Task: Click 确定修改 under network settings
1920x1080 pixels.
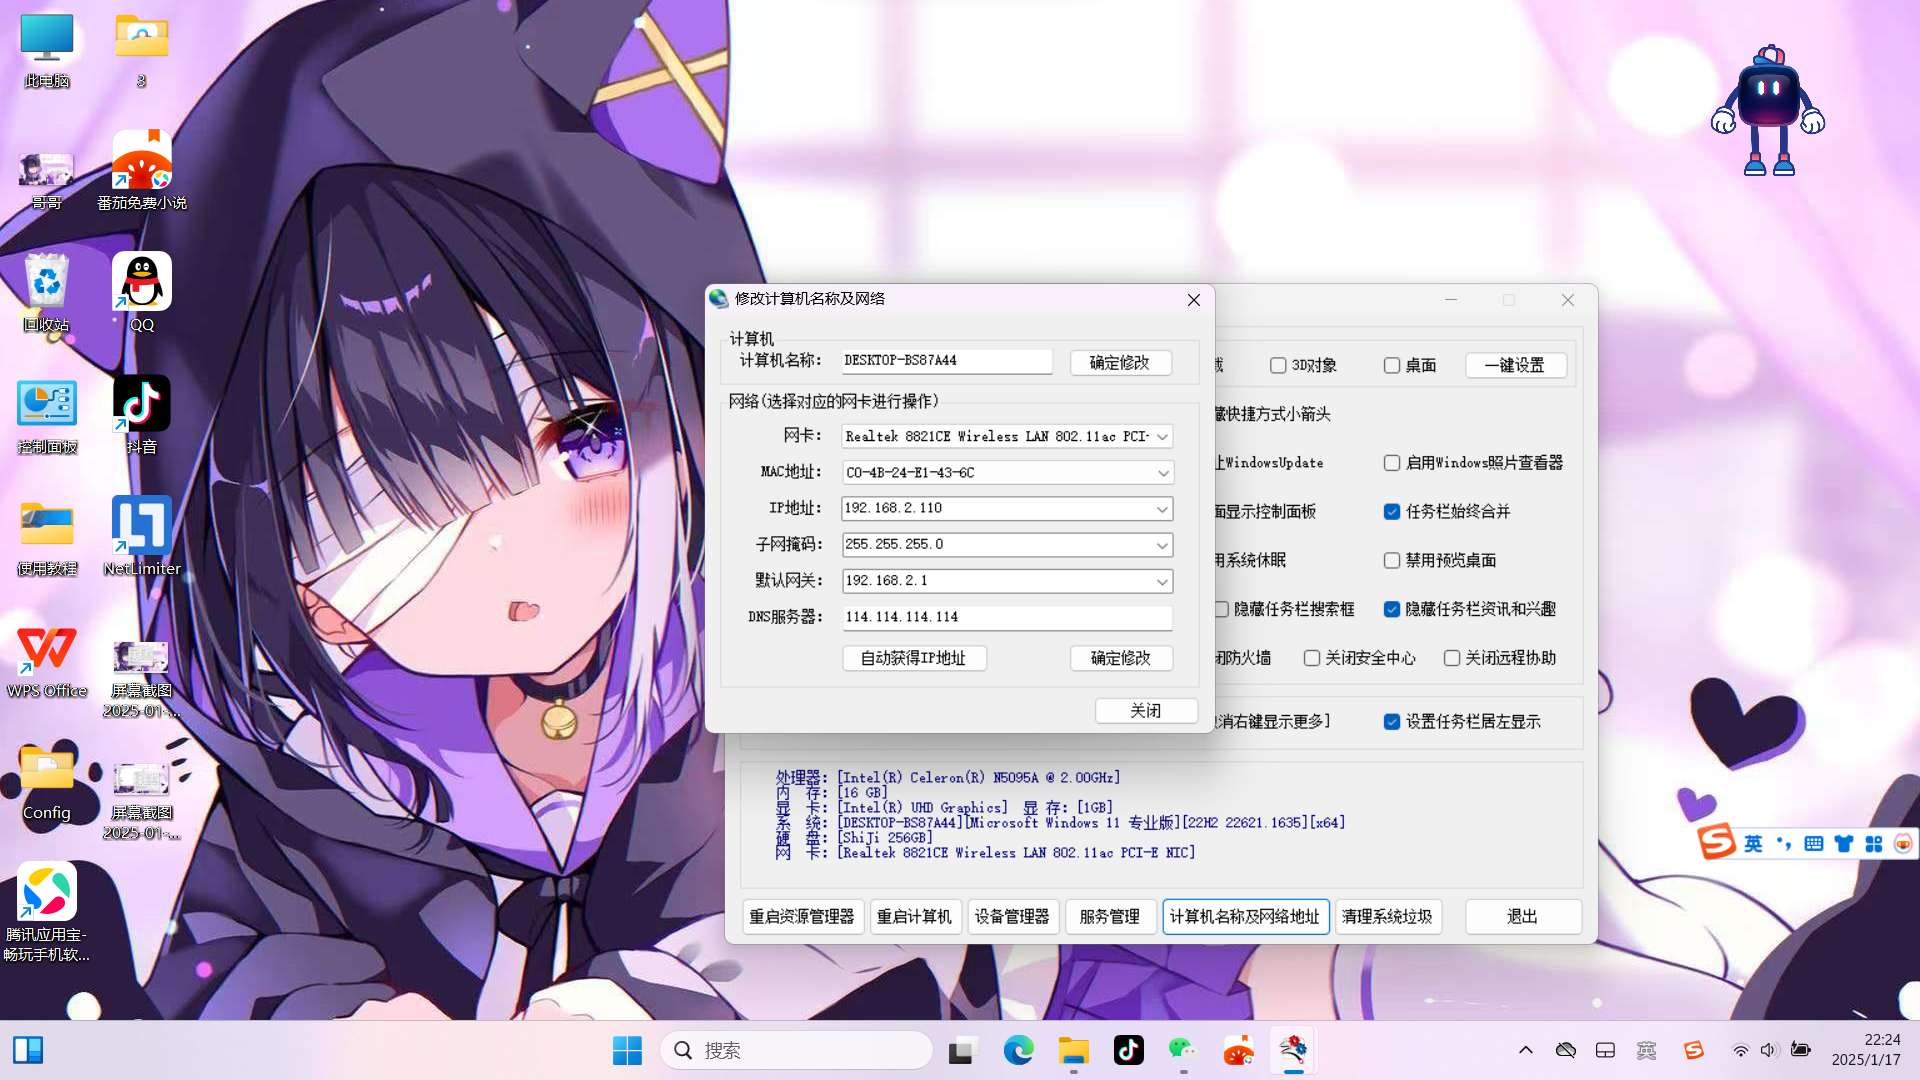Action: click(1120, 658)
